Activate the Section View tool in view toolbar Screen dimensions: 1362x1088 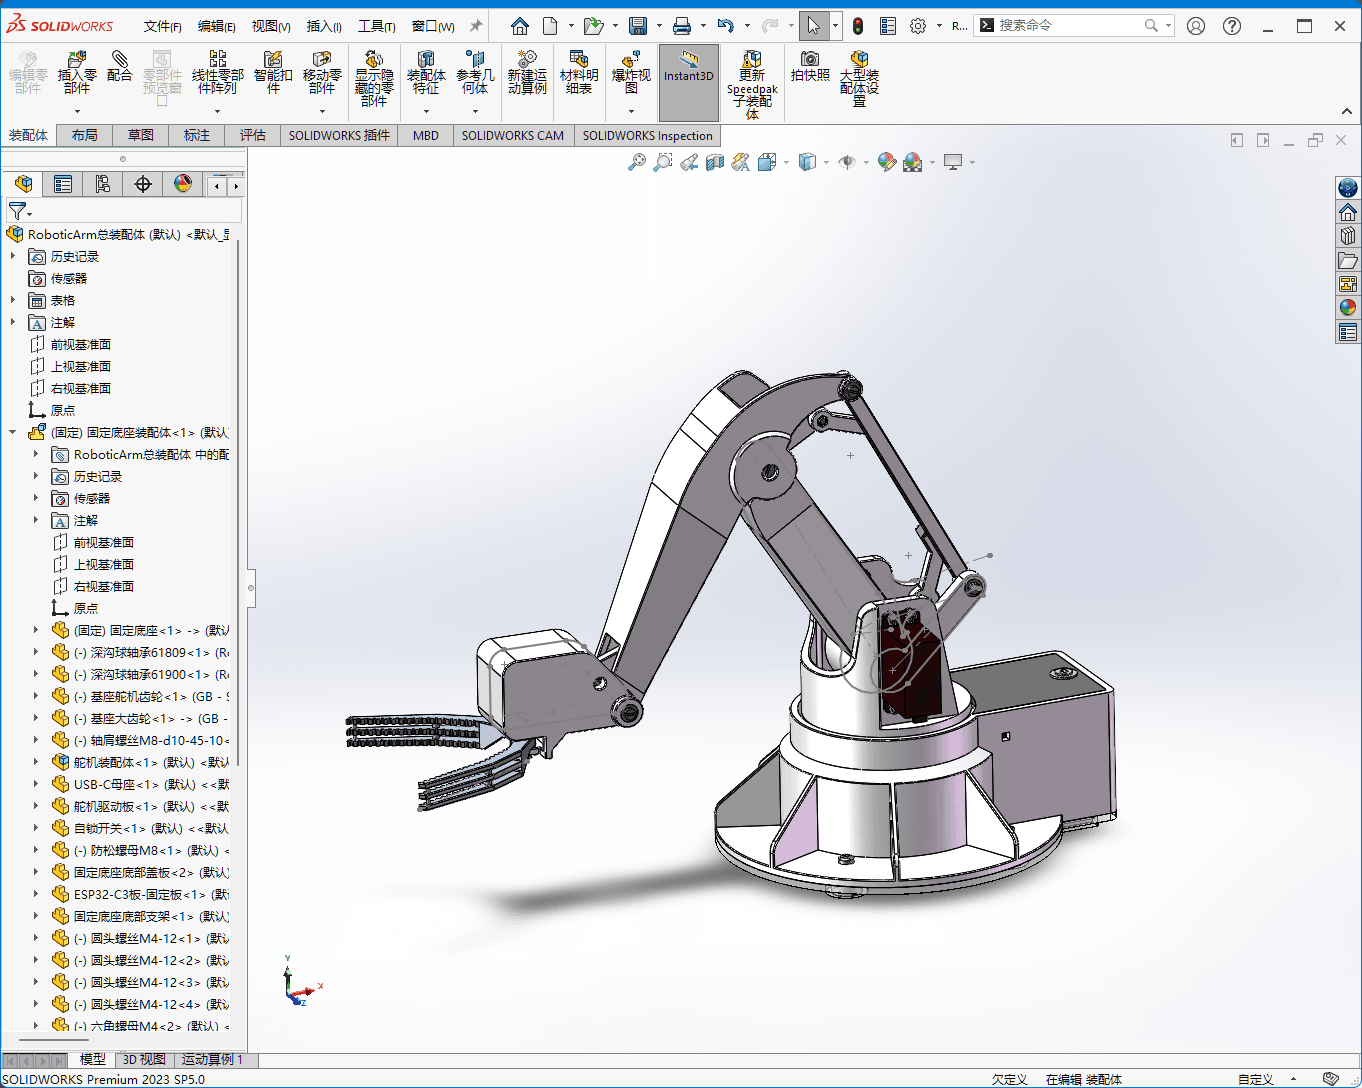715,162
